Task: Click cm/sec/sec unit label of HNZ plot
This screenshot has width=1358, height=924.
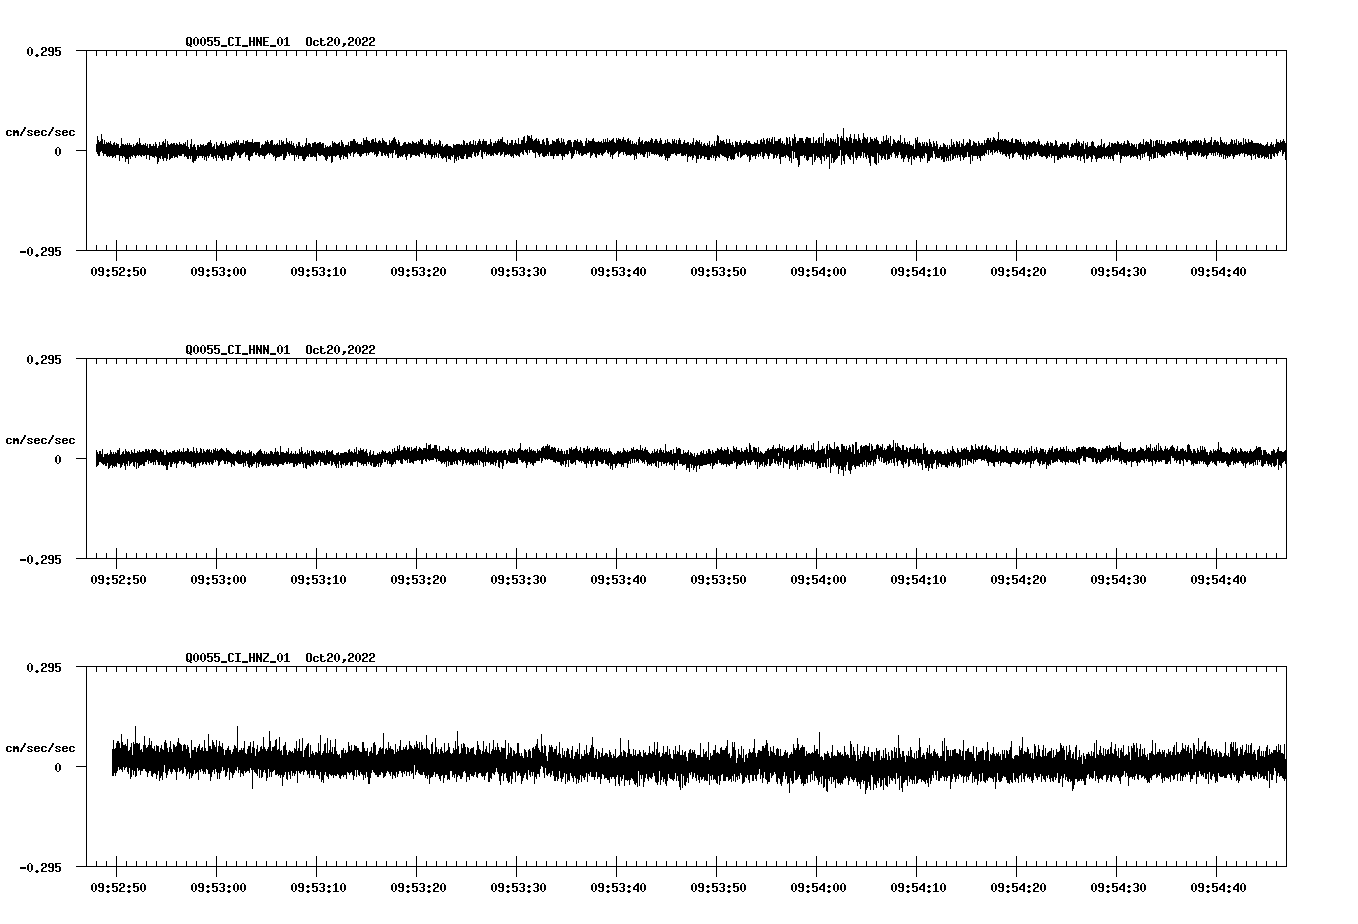Action: [x=40, y=748]
